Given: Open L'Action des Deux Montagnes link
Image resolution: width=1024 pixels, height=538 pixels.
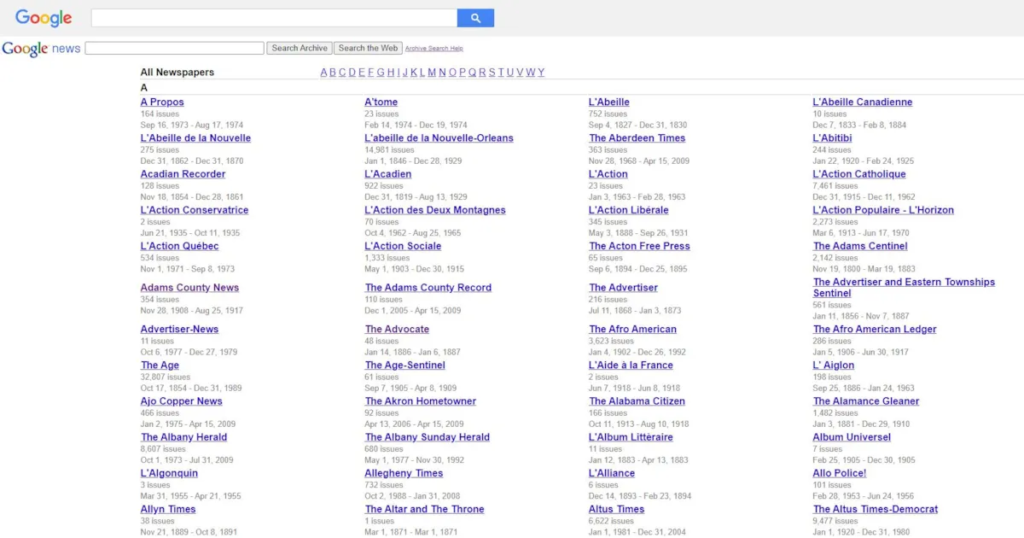Looking at the screenshot, I should point(435,210).
